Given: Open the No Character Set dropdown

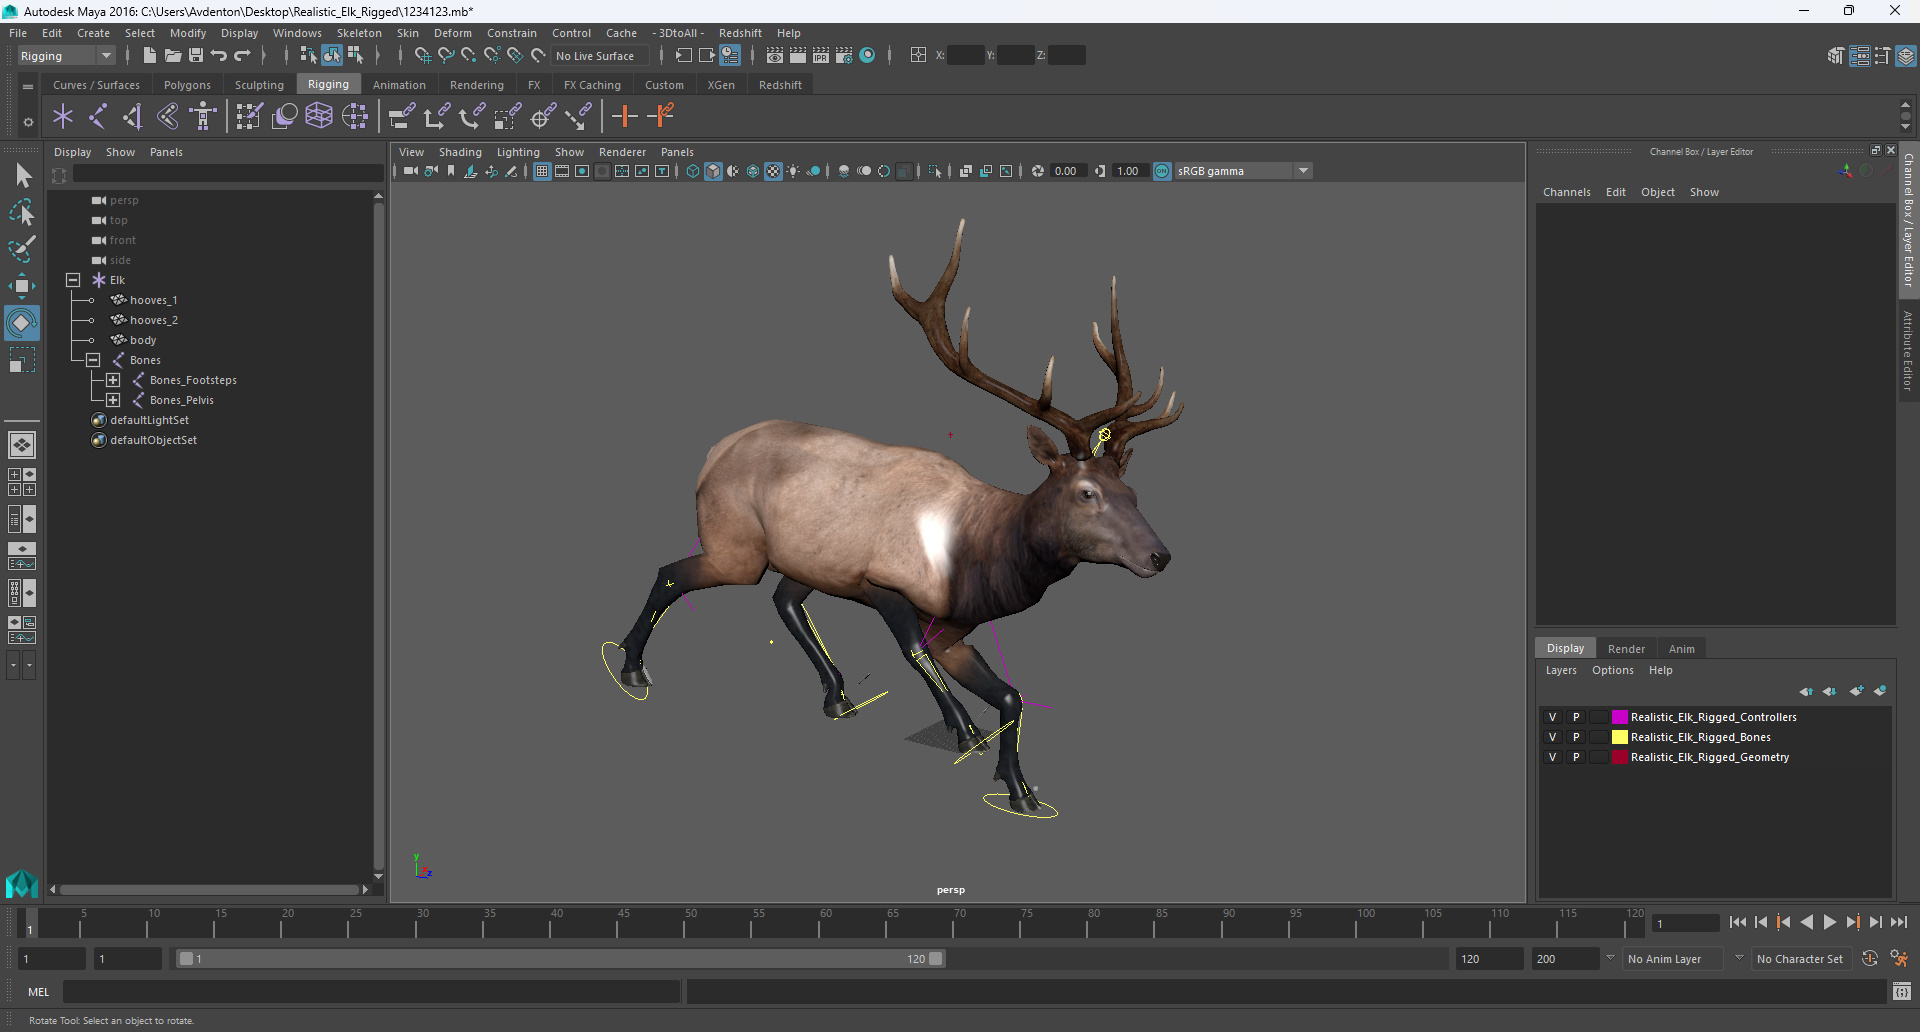Looking at the screenshot, I should (1800, 959).
